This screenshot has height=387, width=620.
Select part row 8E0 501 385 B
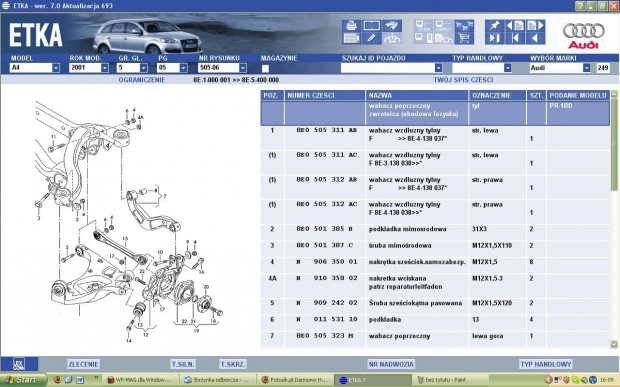point(435,229)
